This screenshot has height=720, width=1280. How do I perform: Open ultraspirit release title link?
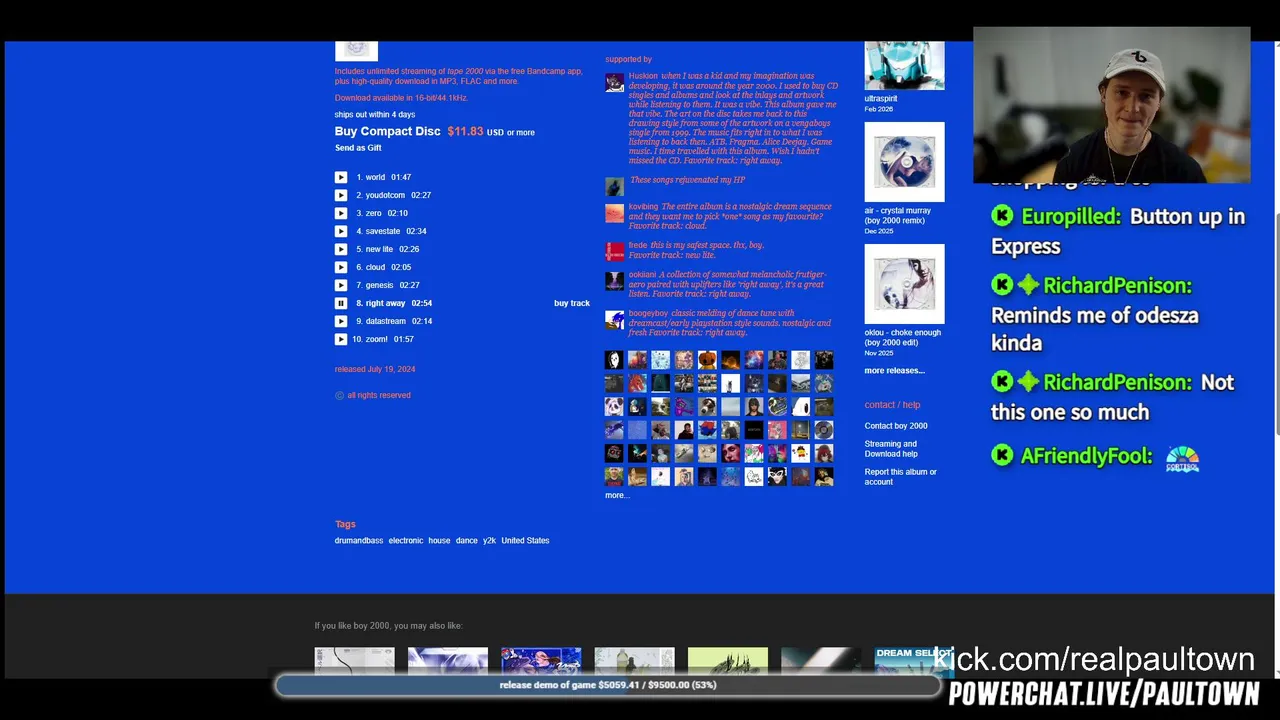pyautogui.click(x=881, y=98)
